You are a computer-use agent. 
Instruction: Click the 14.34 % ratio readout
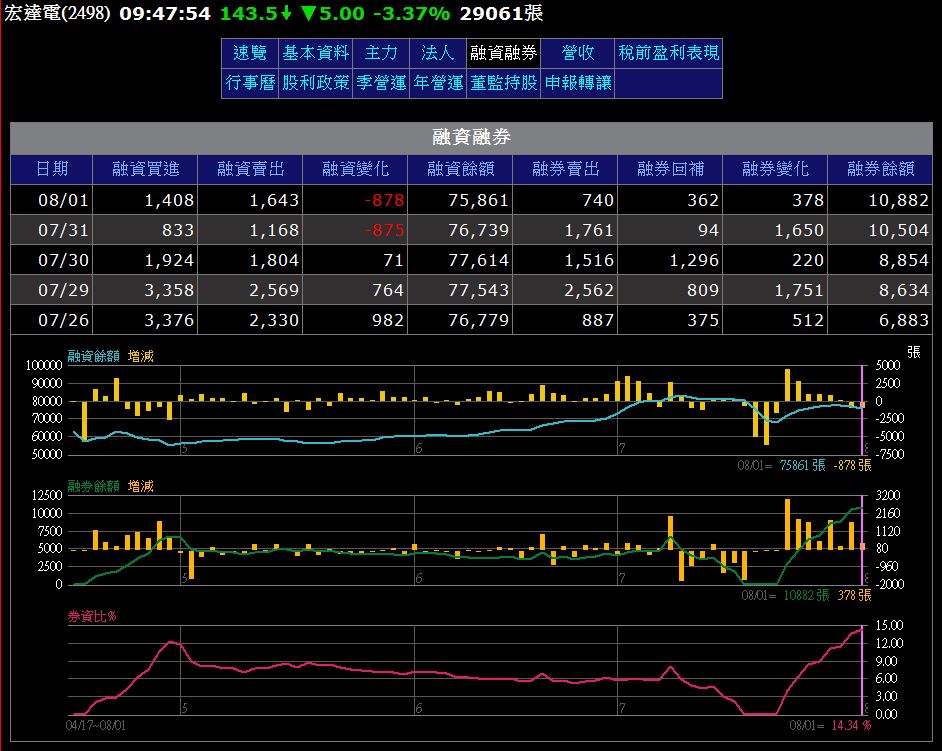(851, 726)
